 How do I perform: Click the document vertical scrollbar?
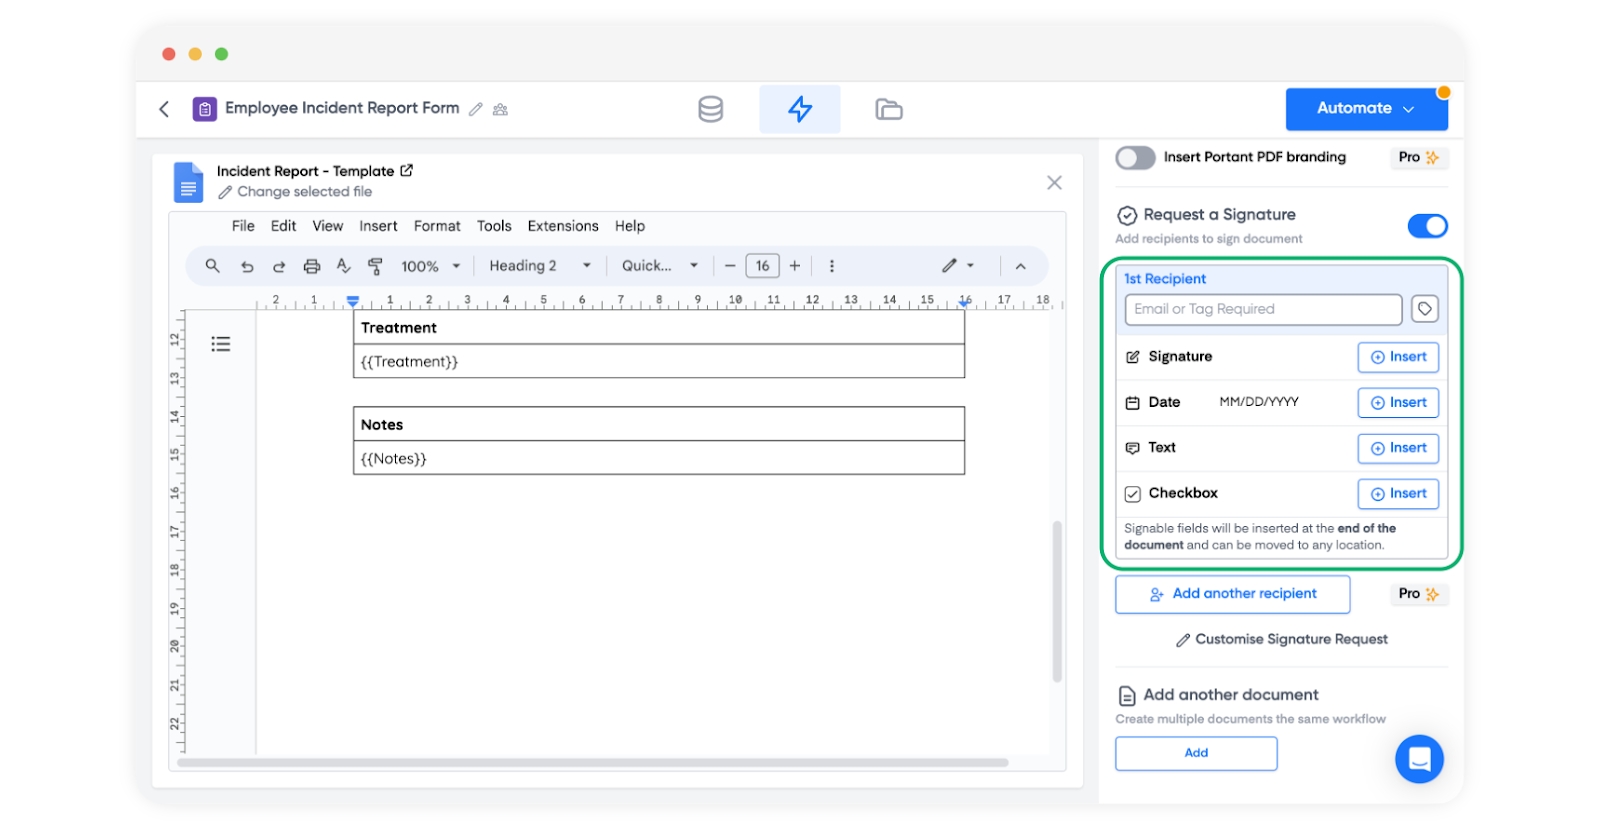pos(1057,600)
